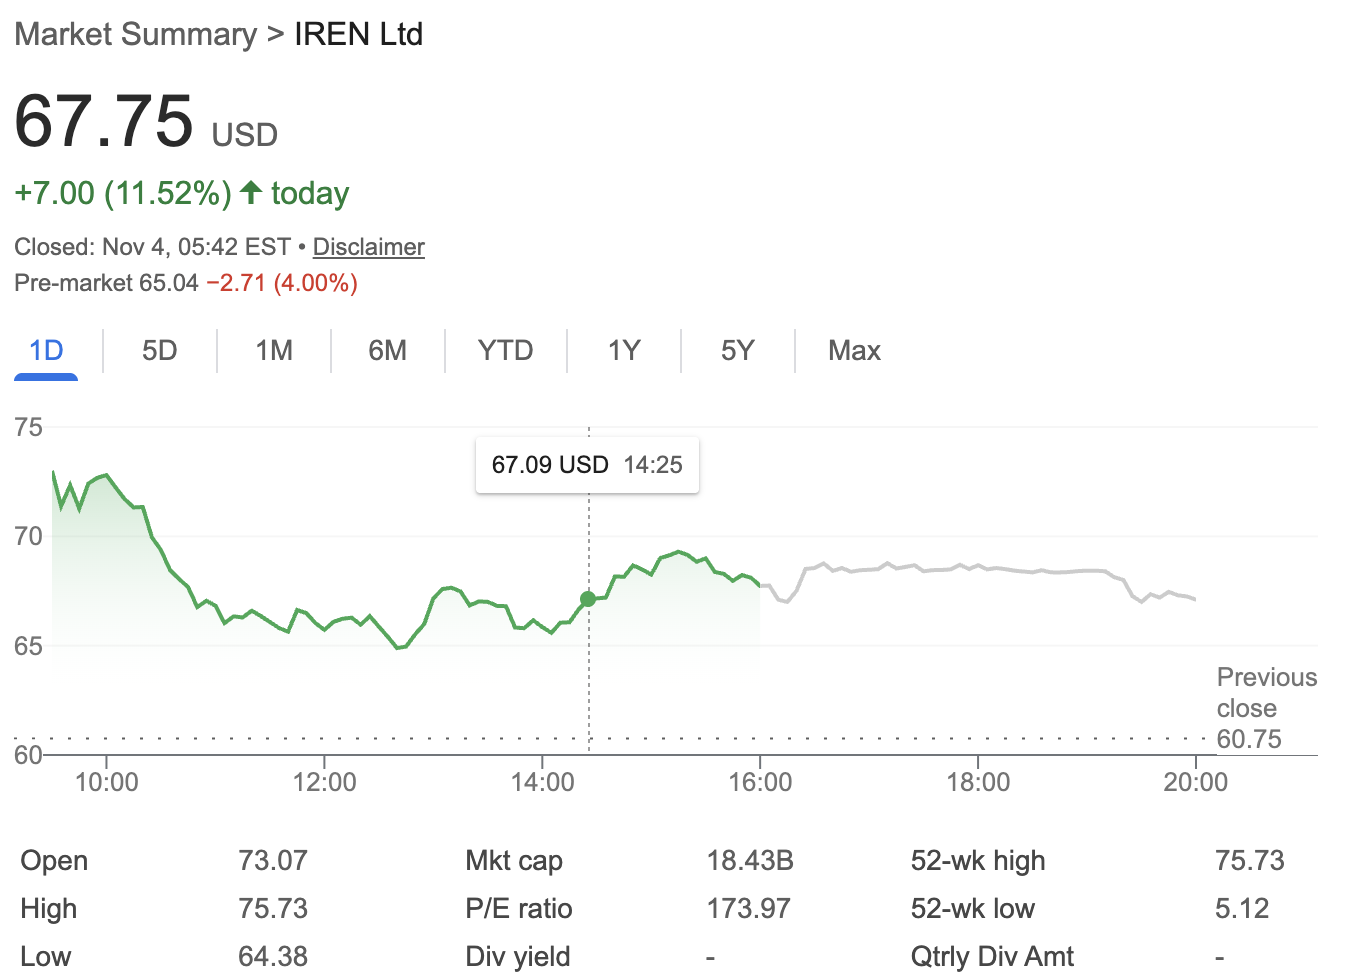Click the 10:00 time axis label

tap(107, 782)
